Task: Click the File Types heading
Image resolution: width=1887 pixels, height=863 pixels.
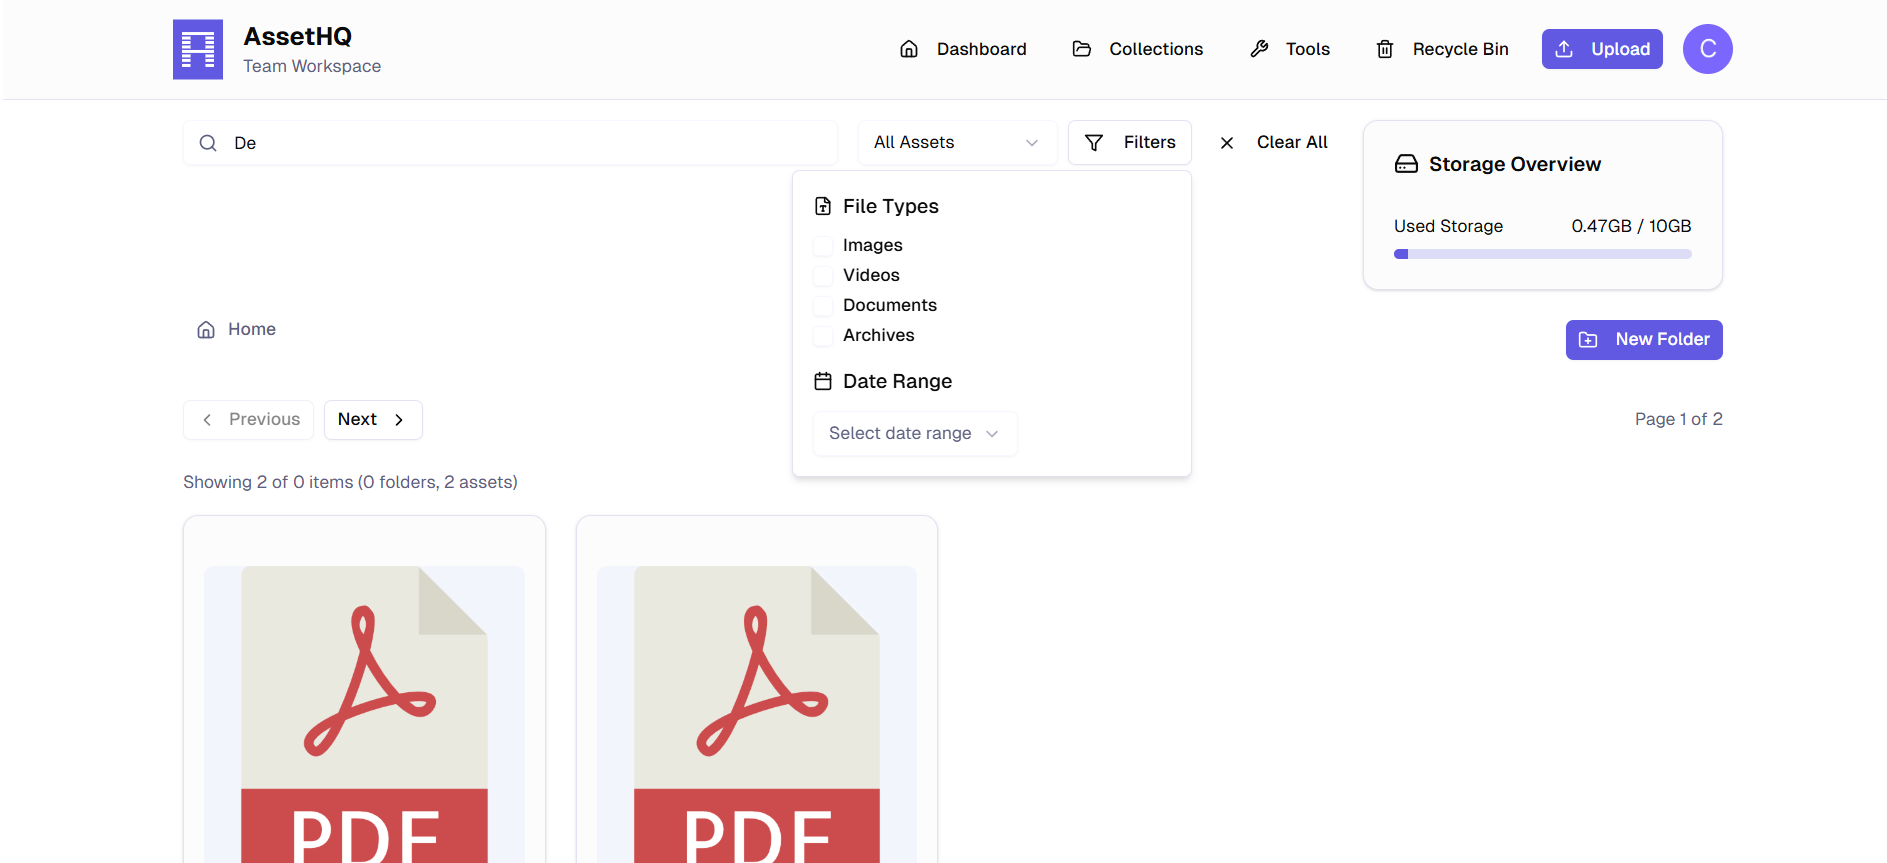Action: pyautogui.click(x=890, y=206)
